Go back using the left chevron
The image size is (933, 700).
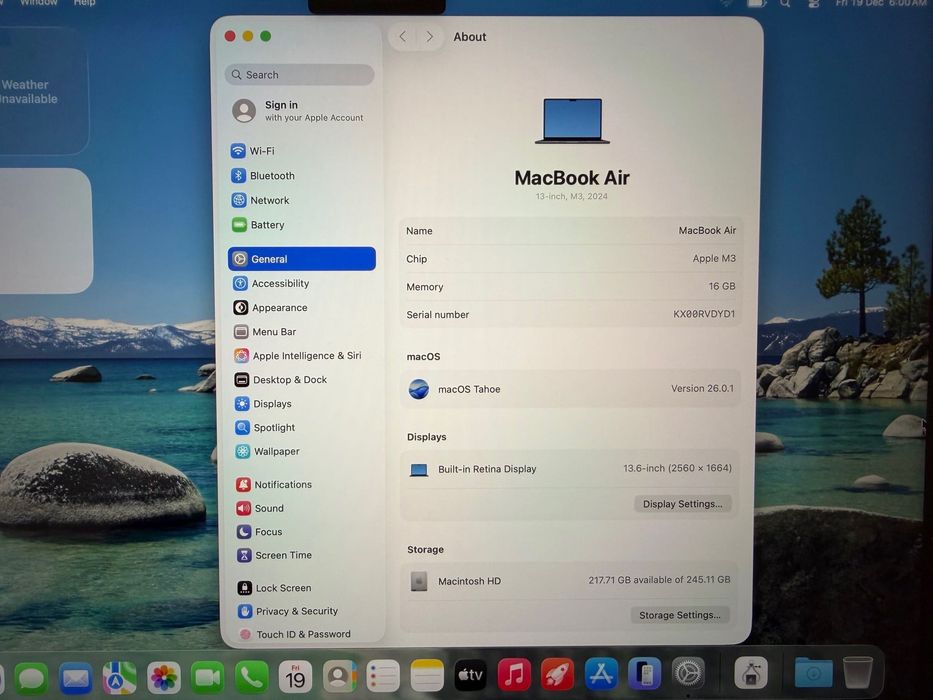click(x=403, y=37)
